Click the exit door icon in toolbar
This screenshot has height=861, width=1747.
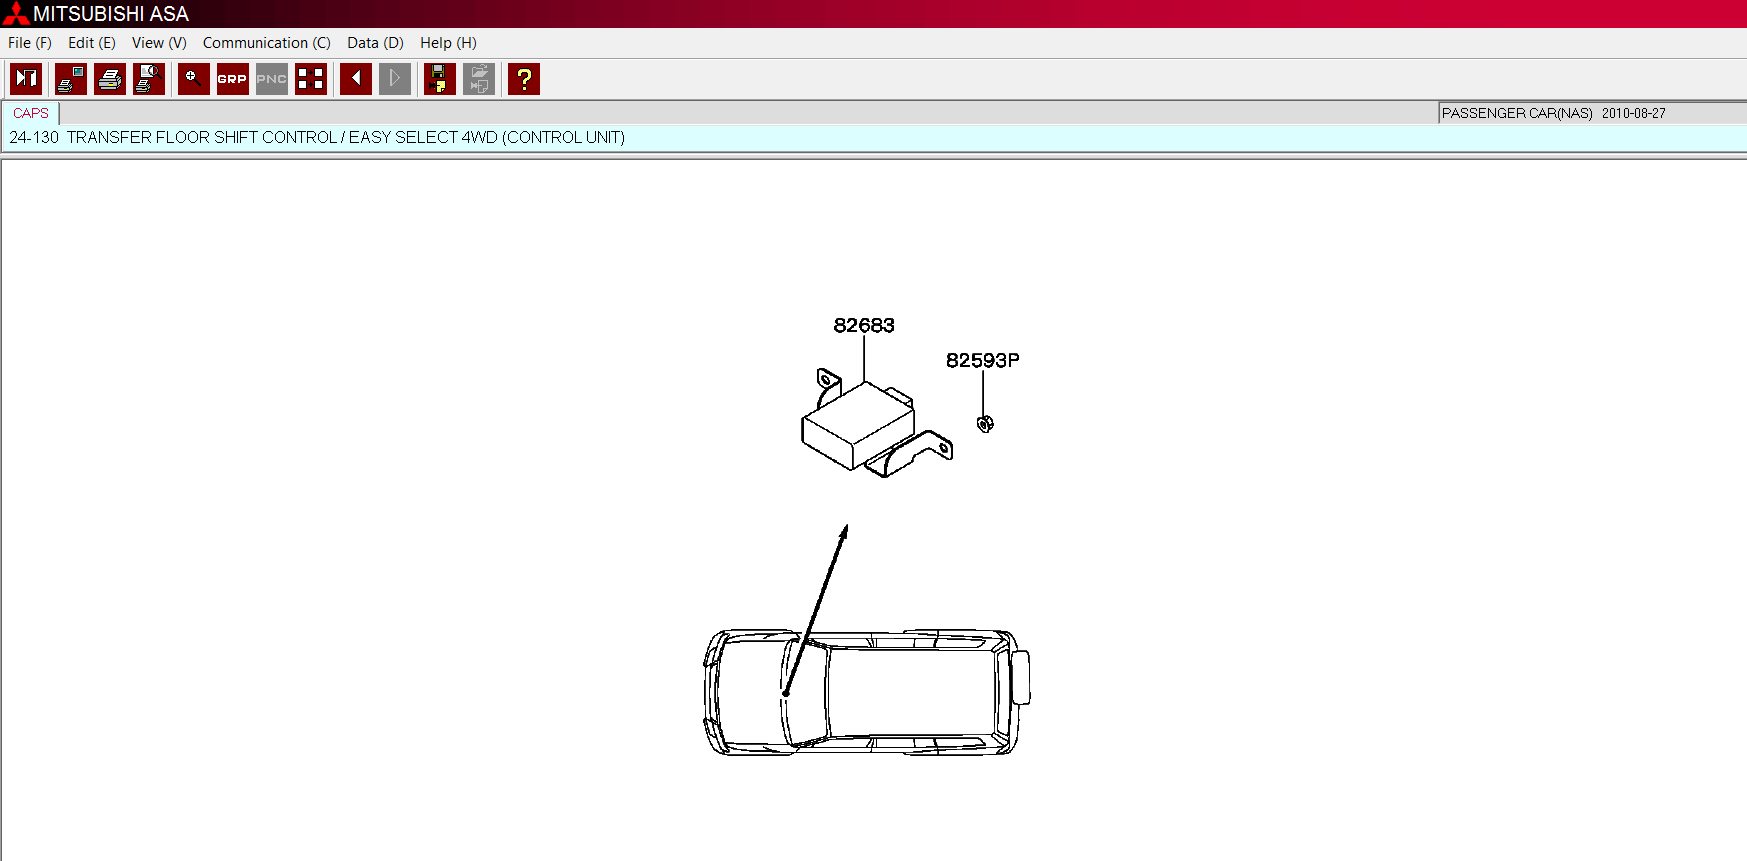(26, 79)
